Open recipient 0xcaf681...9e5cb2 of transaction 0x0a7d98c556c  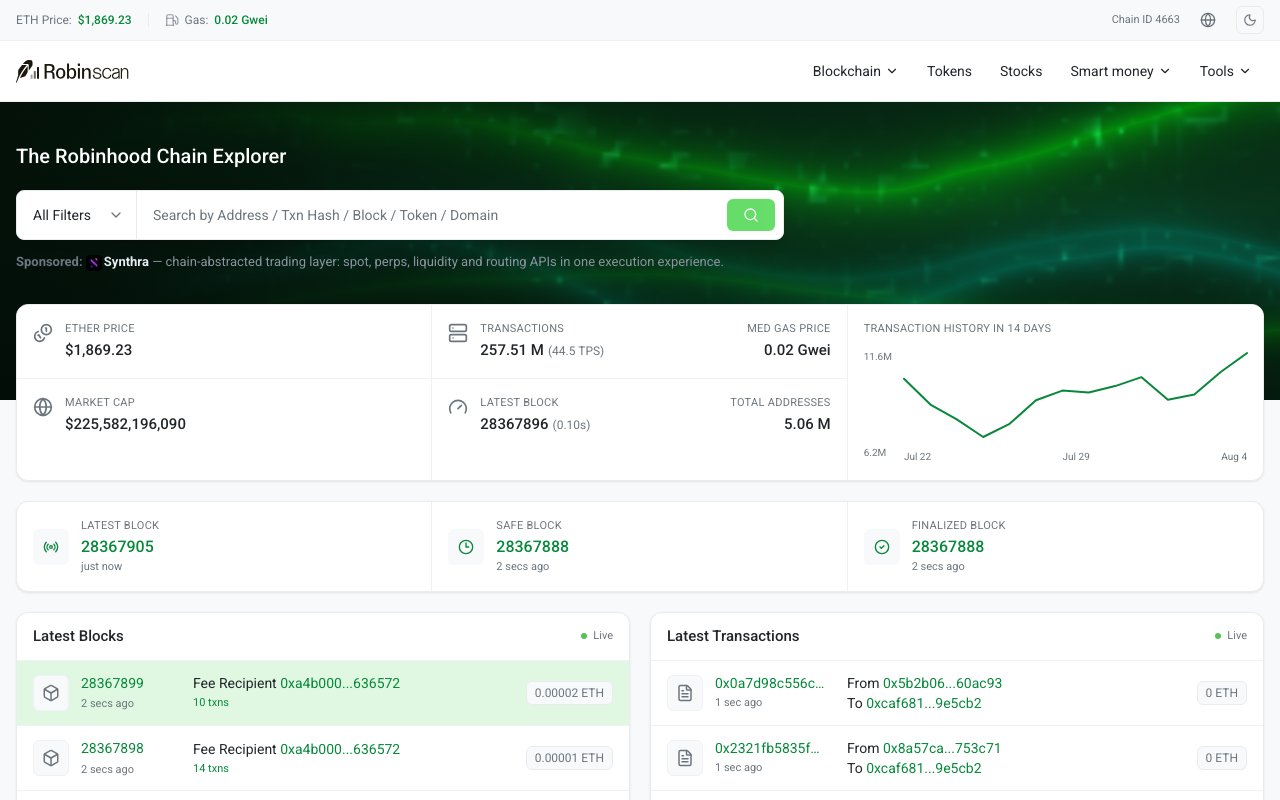coord(923,703)
